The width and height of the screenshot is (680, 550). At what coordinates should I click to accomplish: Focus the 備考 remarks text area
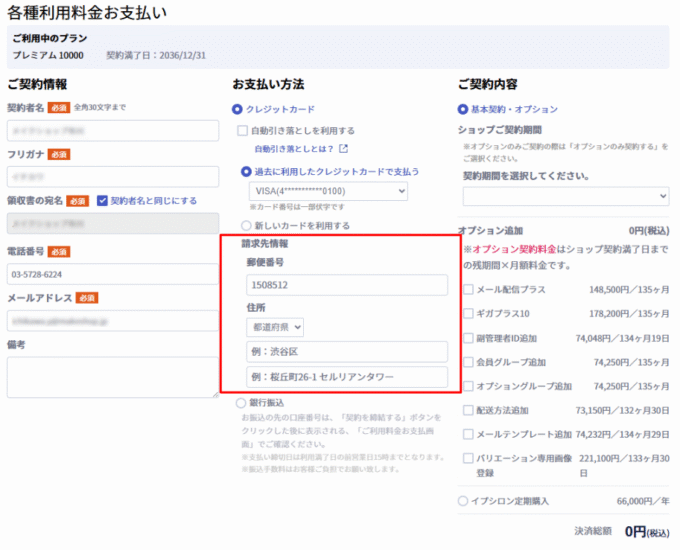coord(112,377)
